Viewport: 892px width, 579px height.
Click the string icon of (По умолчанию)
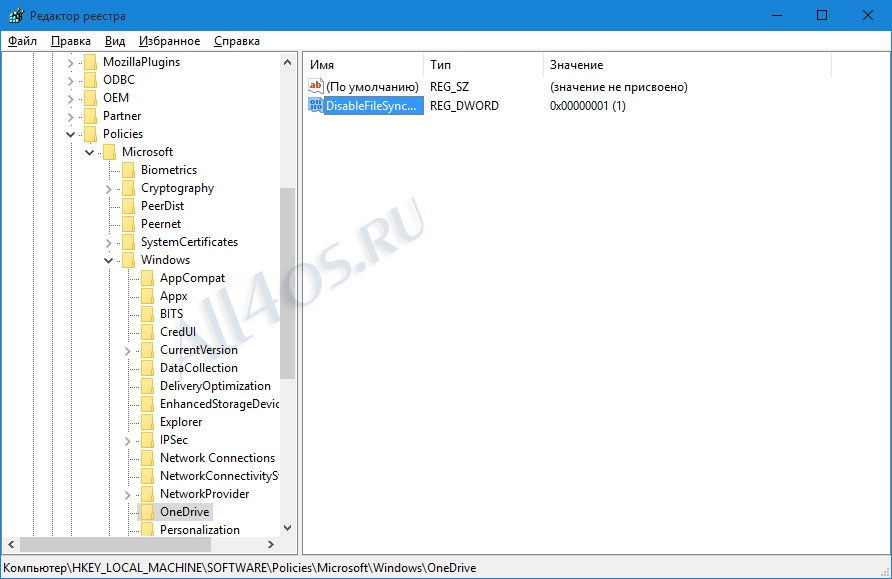316,86
